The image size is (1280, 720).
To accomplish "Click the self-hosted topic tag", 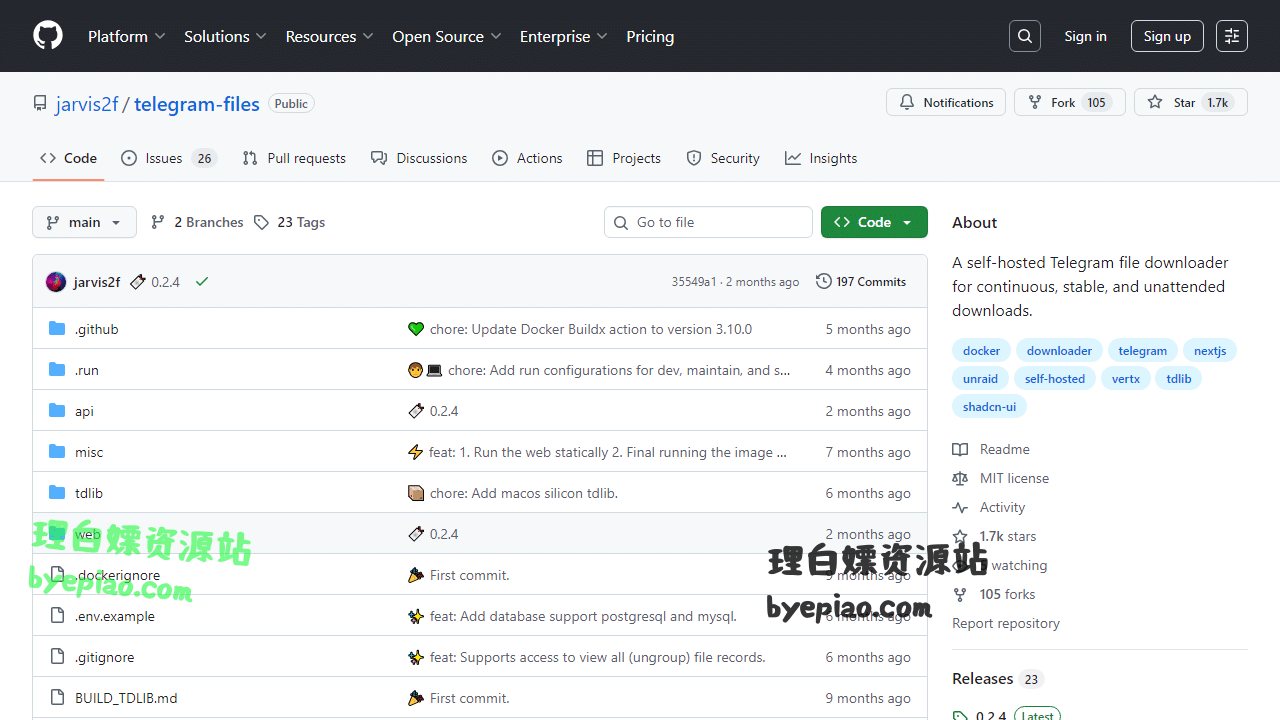I will (1054, 379).
